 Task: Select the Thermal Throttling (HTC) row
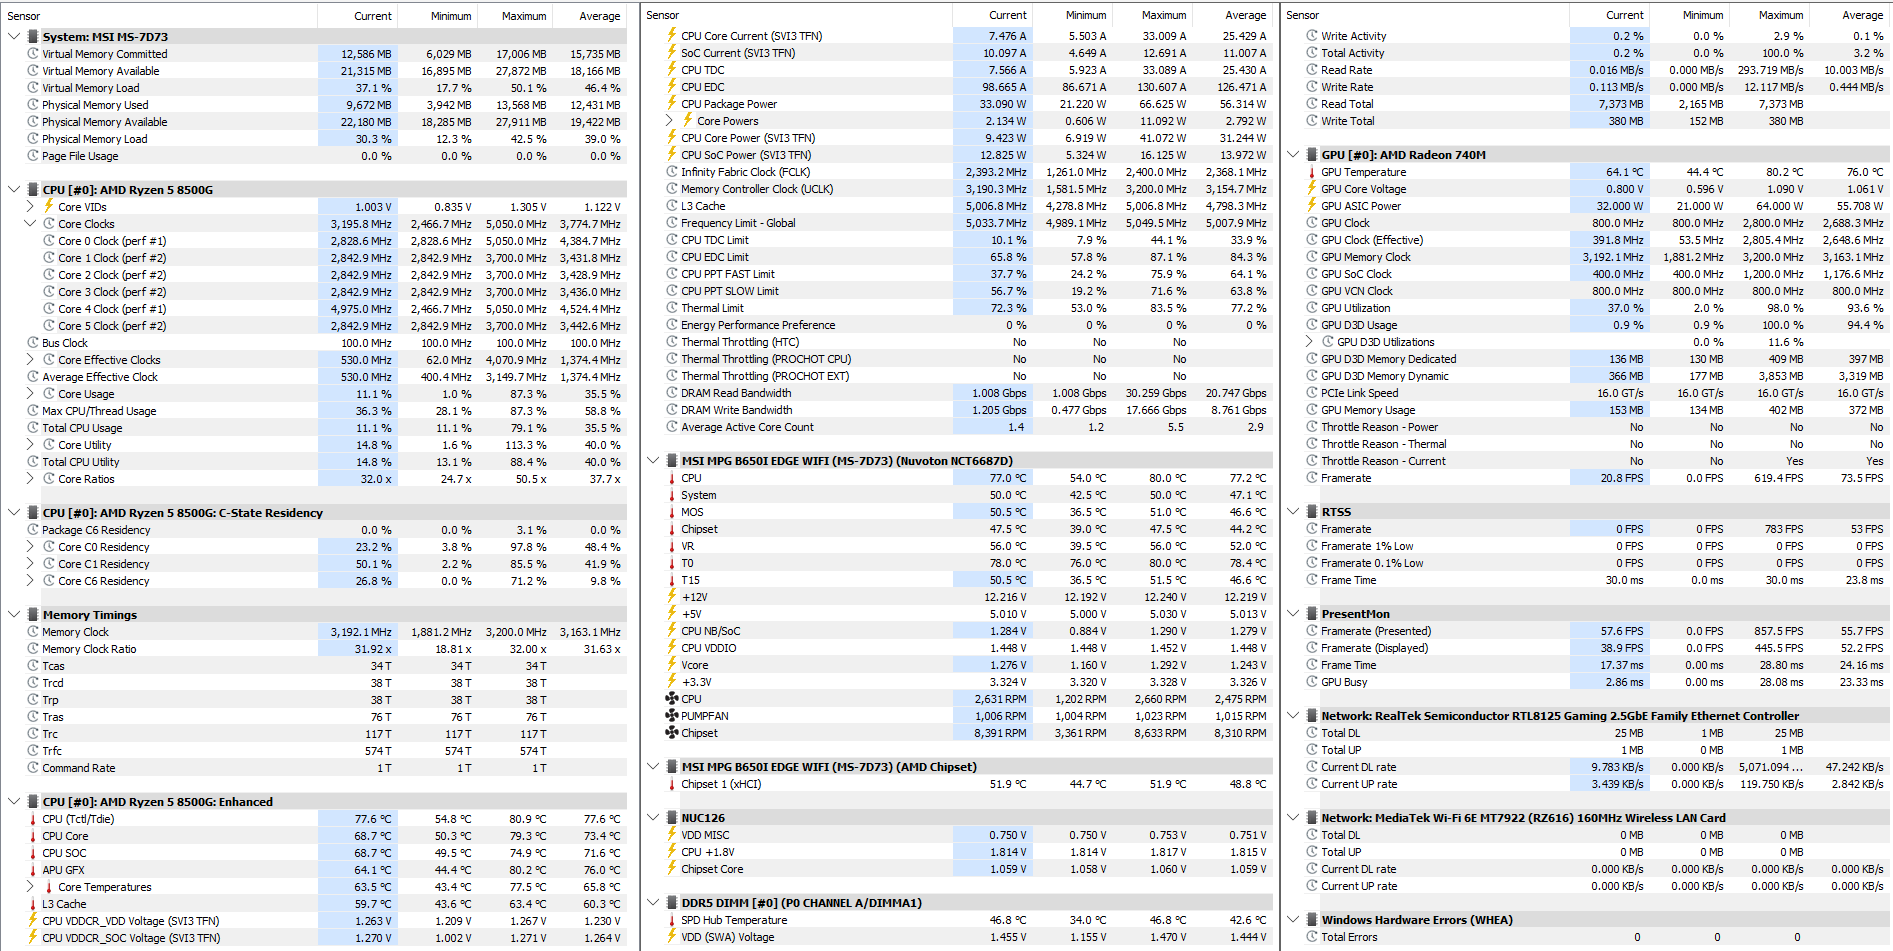(957, 342)
